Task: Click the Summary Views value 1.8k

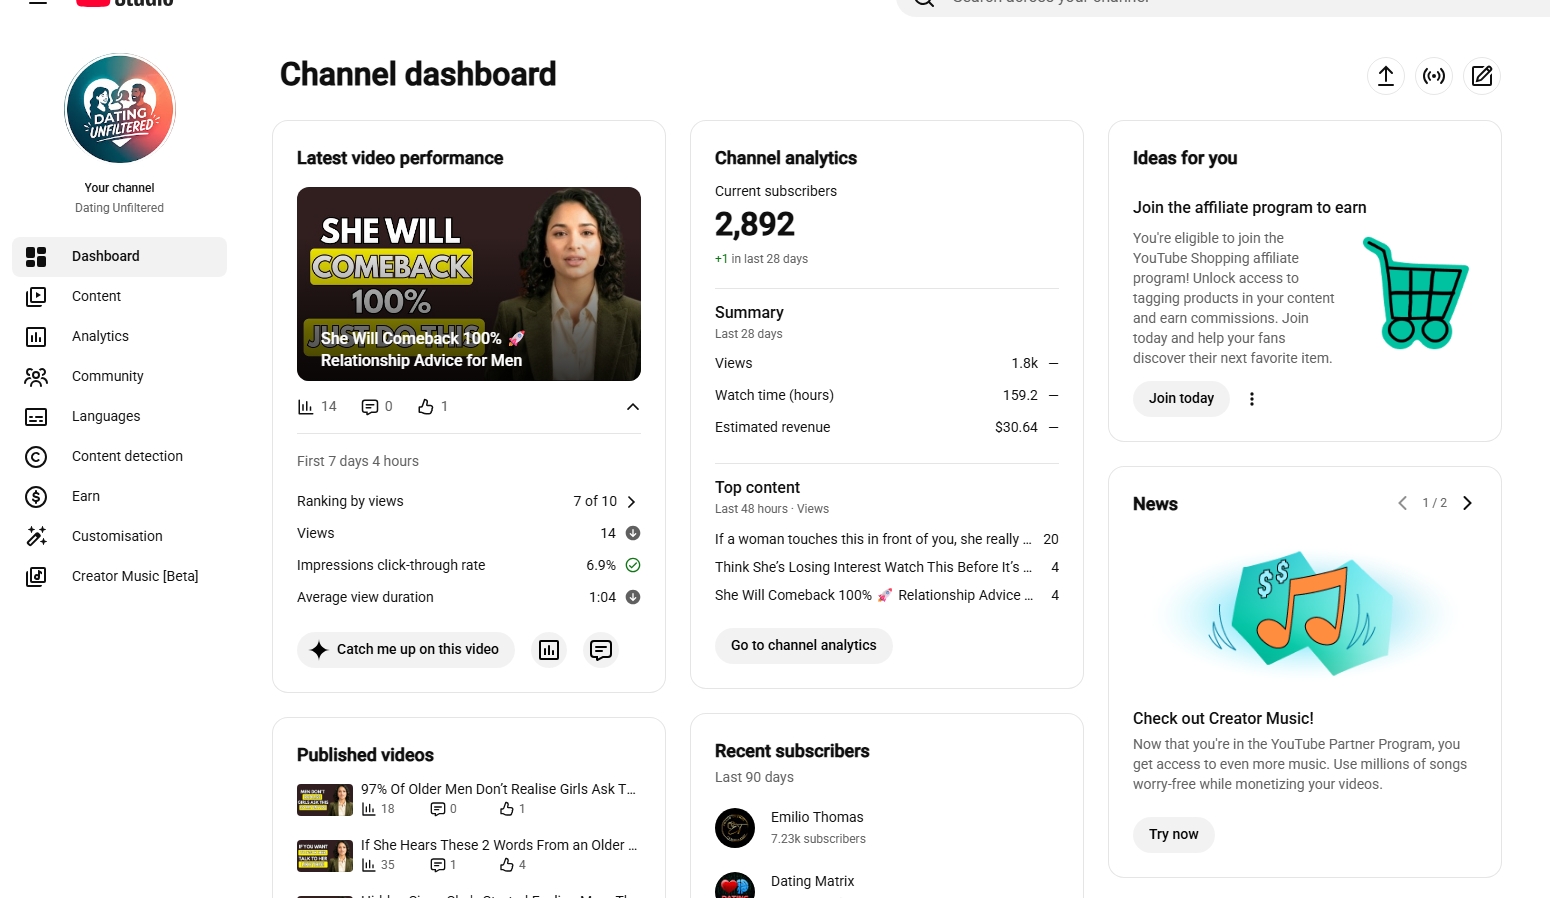Action: pyautogui.click(x=1025, y=363)
